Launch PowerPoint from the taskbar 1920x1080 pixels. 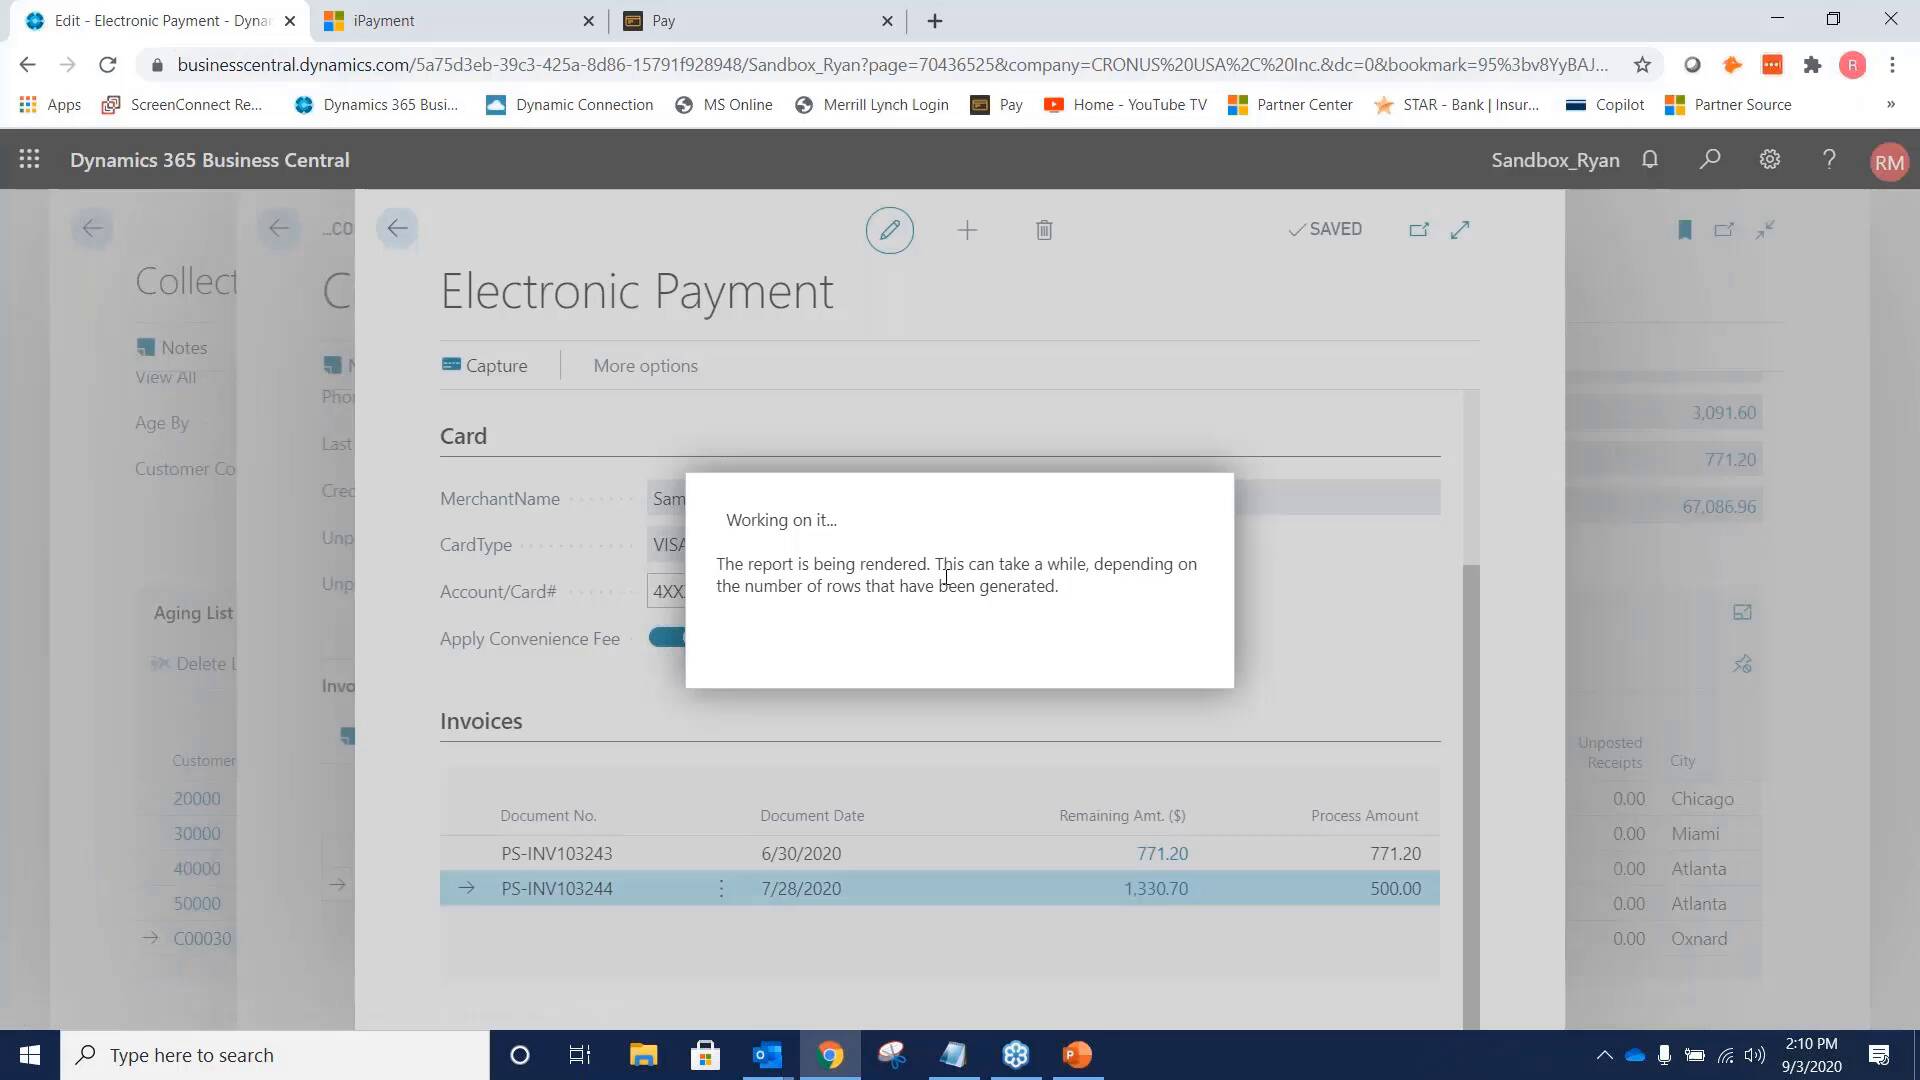(1077, 1054)
